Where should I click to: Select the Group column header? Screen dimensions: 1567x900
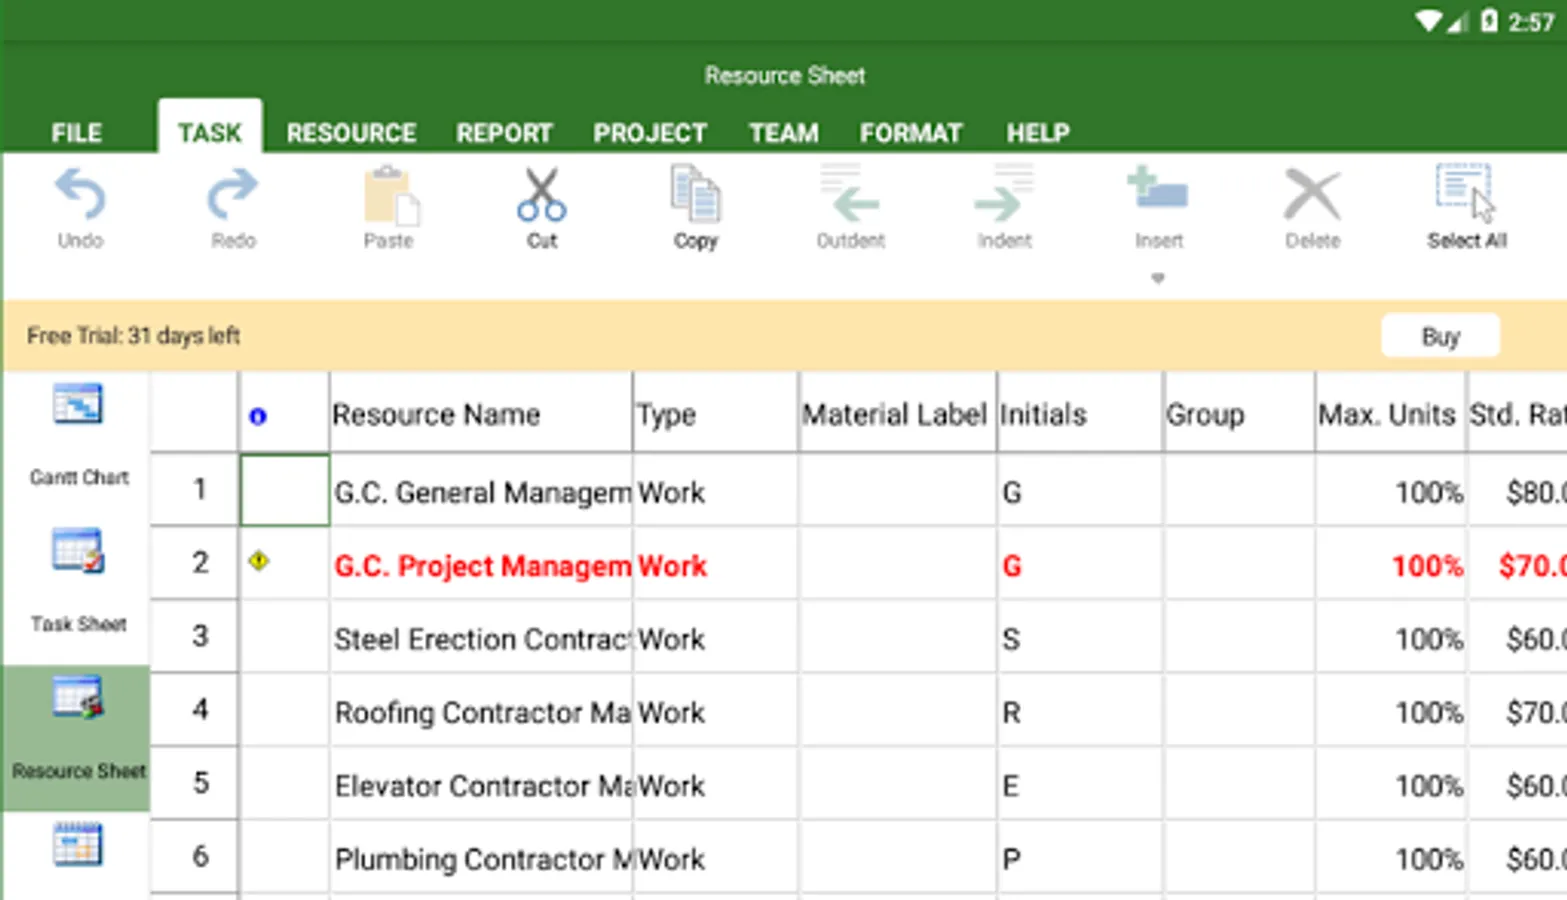tap(1239, 413)
